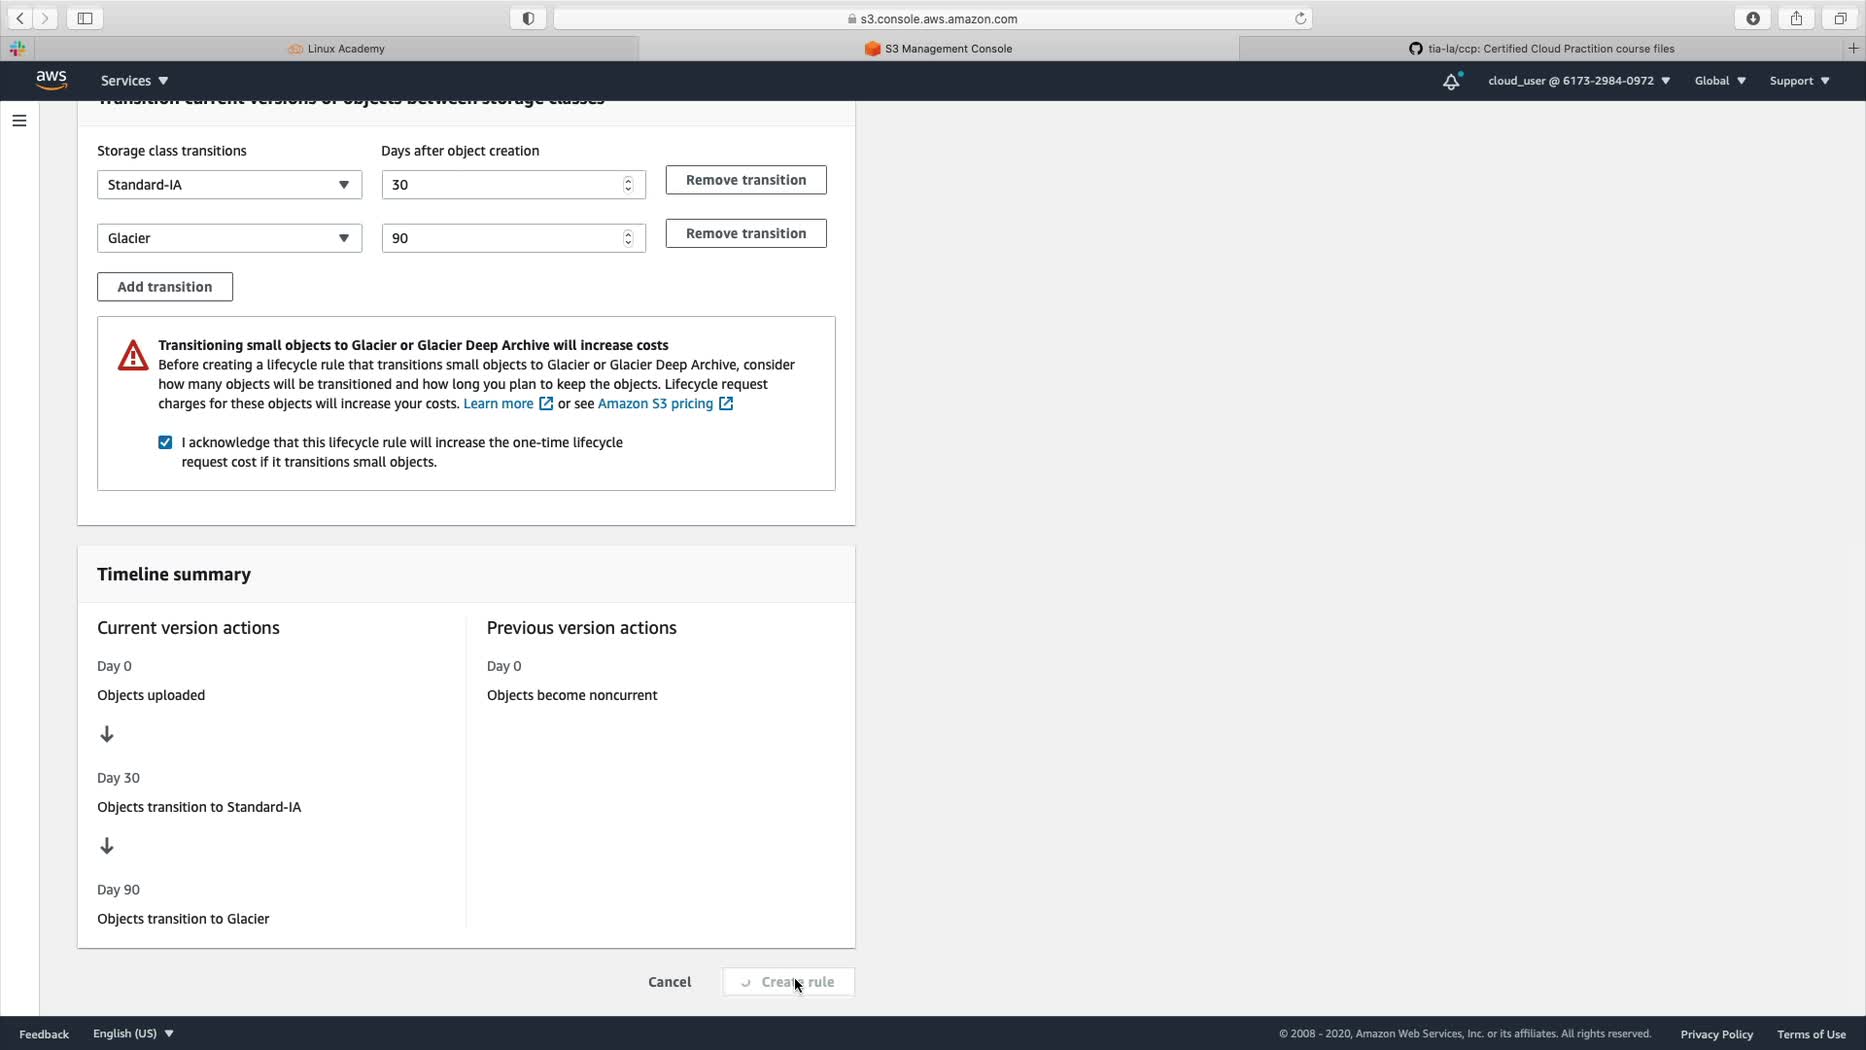Open the Privacy Policy link
1866x1050 pixels.
click(x=1716, y=1034)
